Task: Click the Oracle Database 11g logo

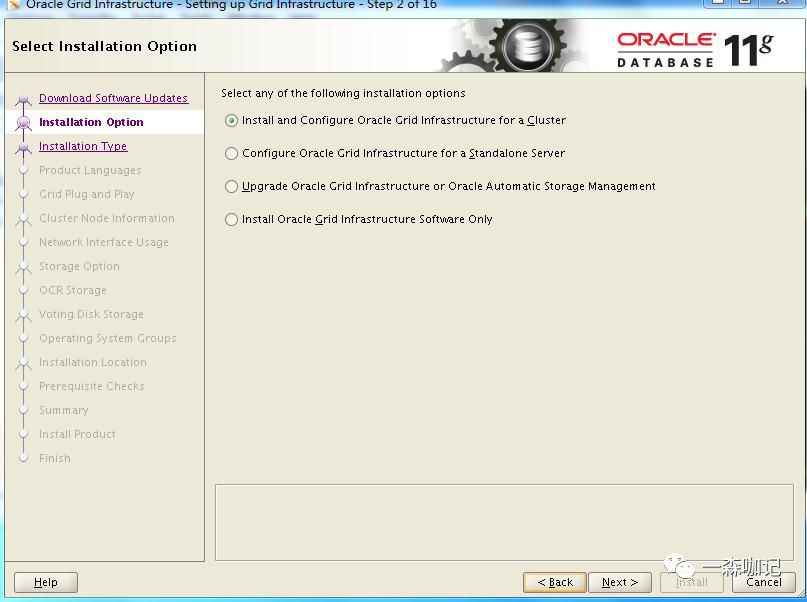Action: click(695, 50)
